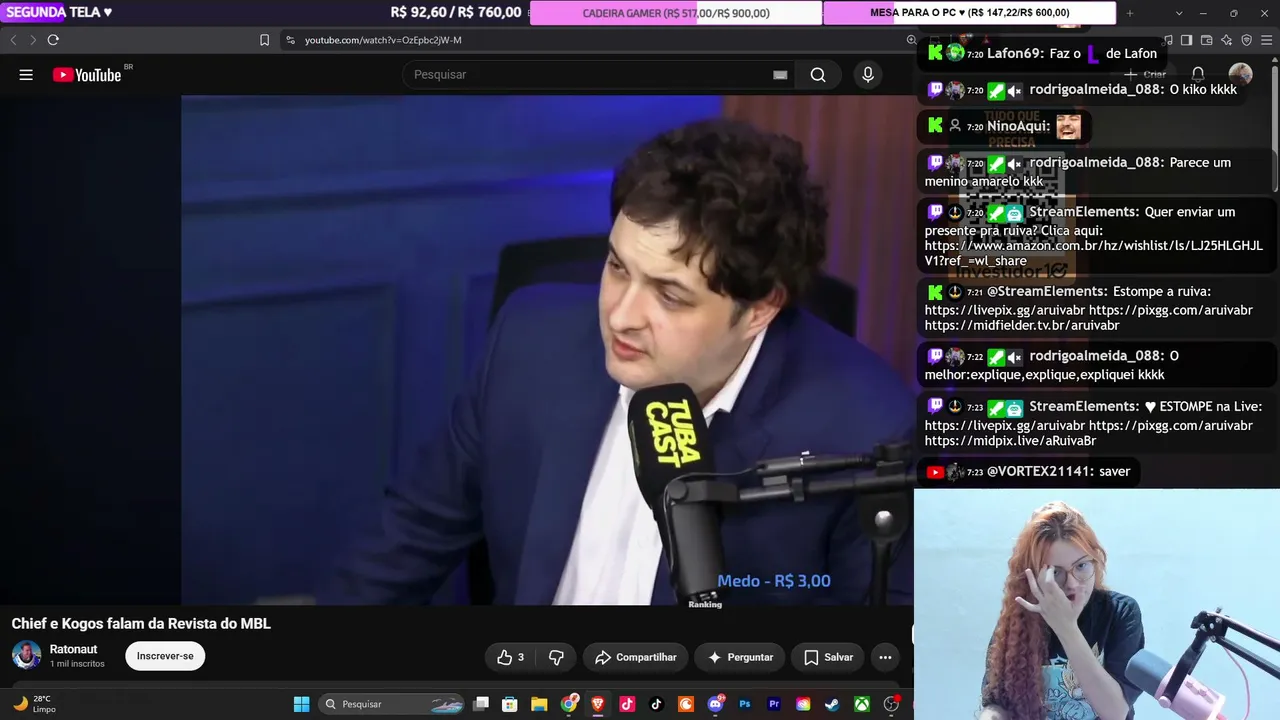Toggle the browser sidebar panel icon
This screenshot has height=720, width=1280.
pos(1186,40)
